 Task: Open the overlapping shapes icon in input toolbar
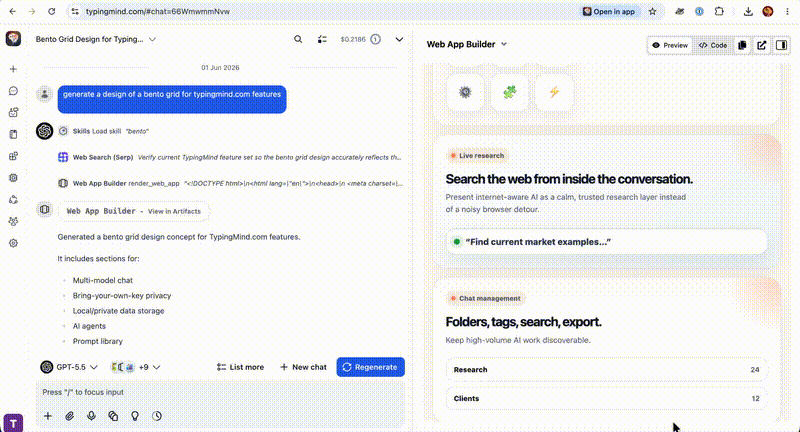(113, 416)
